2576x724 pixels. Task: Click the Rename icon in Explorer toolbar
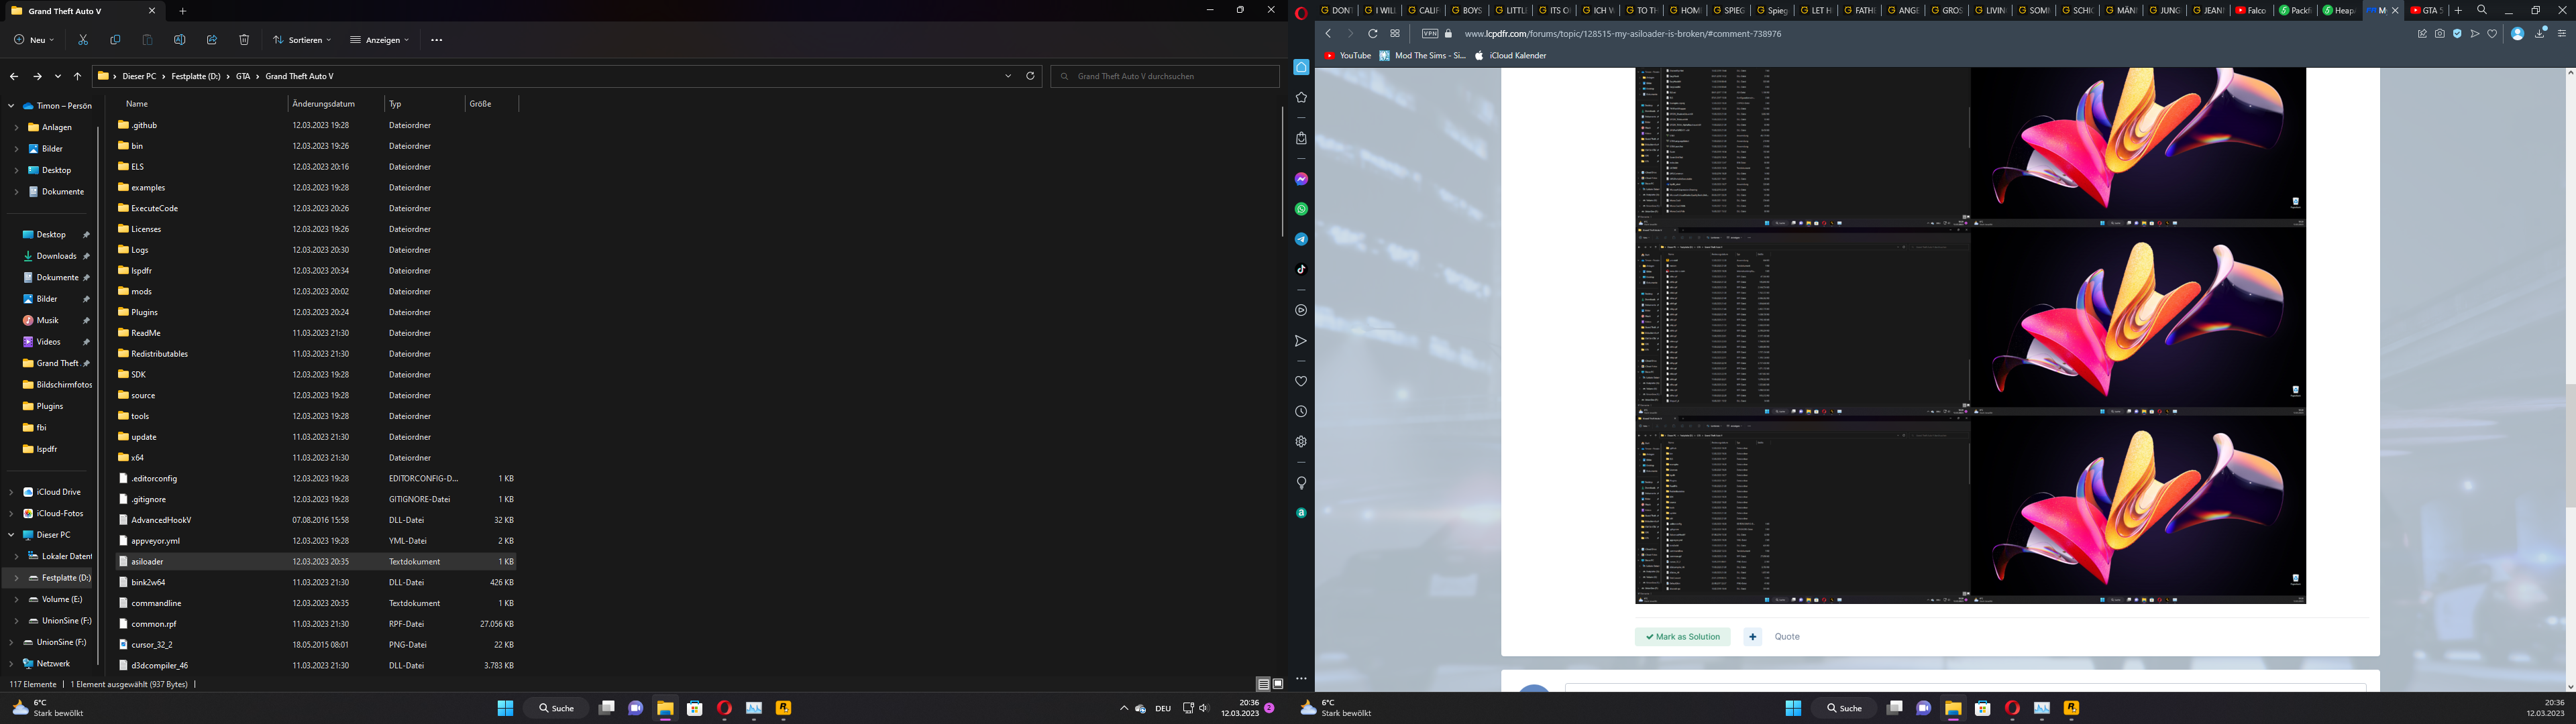[x=180, y=40]
